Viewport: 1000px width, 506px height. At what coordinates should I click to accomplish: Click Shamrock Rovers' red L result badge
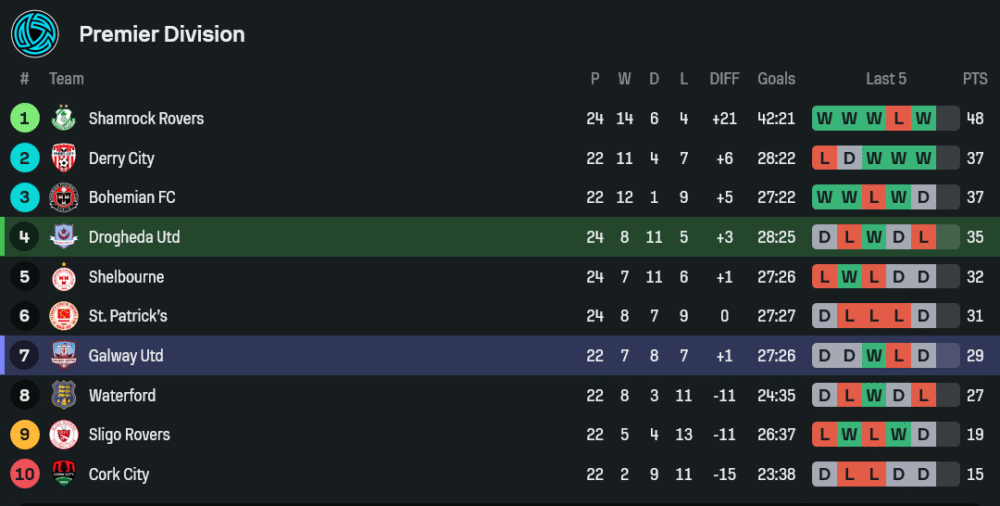point(899,118)
